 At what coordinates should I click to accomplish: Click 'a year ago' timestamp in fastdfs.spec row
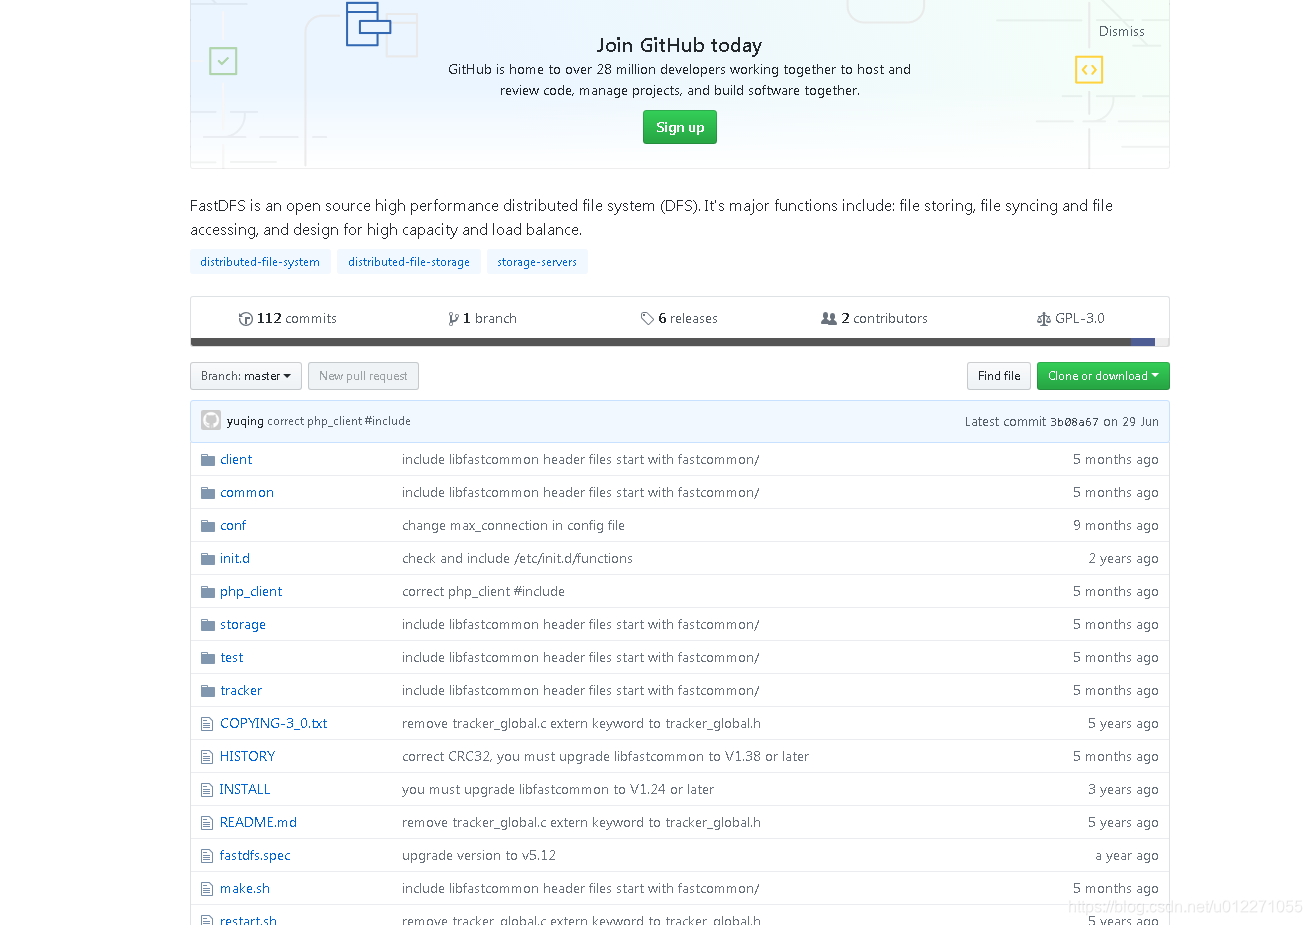coord(1127,856)
